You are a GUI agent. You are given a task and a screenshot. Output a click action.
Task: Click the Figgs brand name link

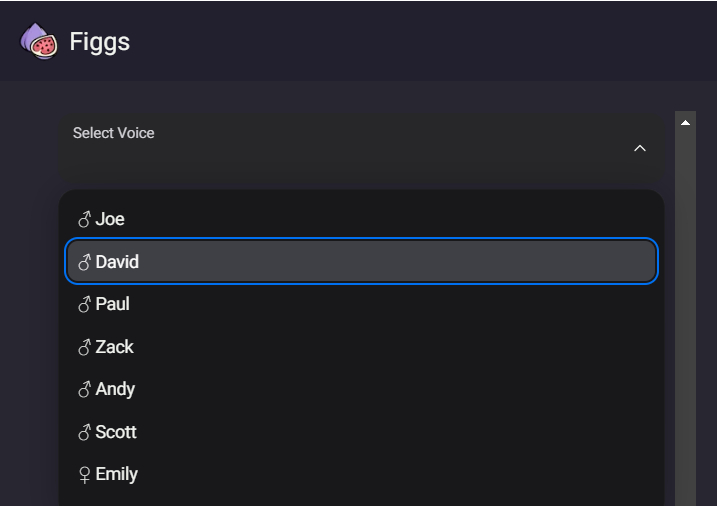click(99, 42)
